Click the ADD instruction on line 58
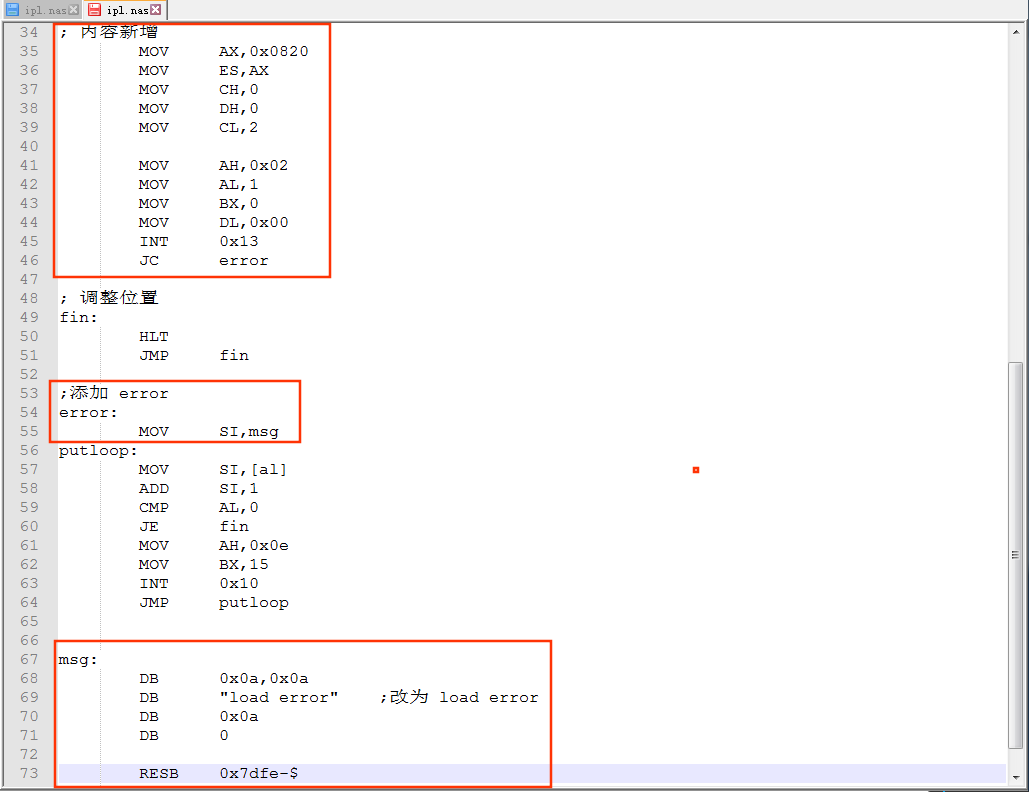This screenshot has width=1029, height=792. click(154, 489)
